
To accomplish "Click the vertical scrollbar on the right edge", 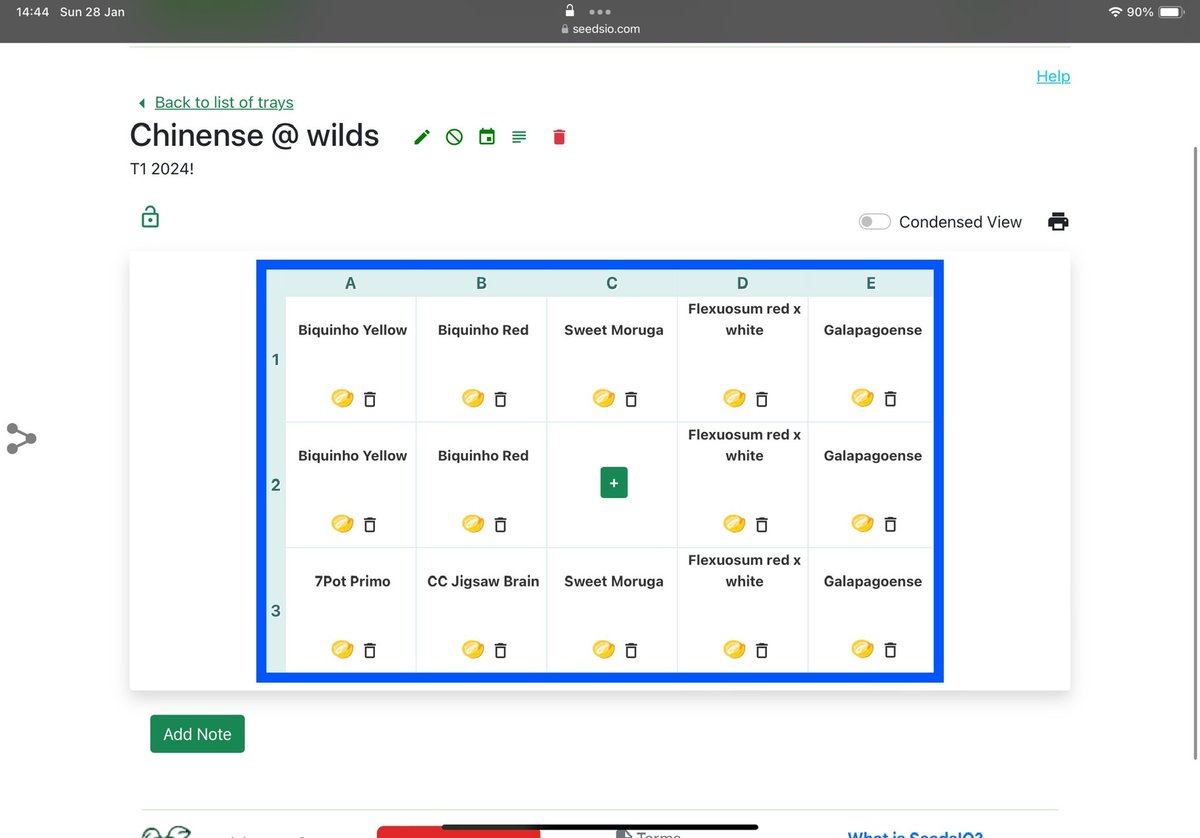I will 1196,454.
